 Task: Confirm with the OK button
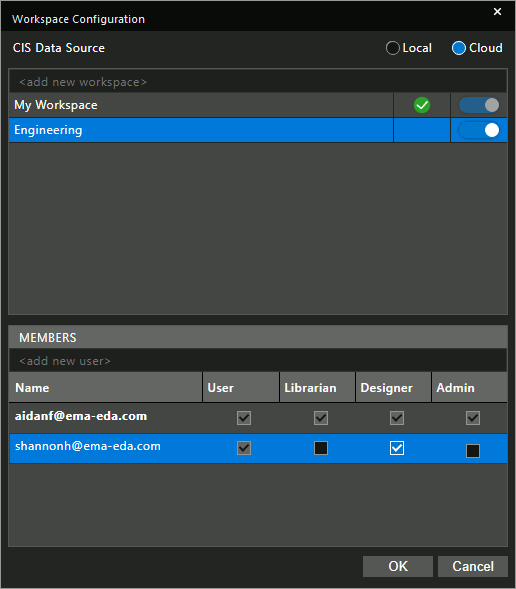tap(398, 566)
